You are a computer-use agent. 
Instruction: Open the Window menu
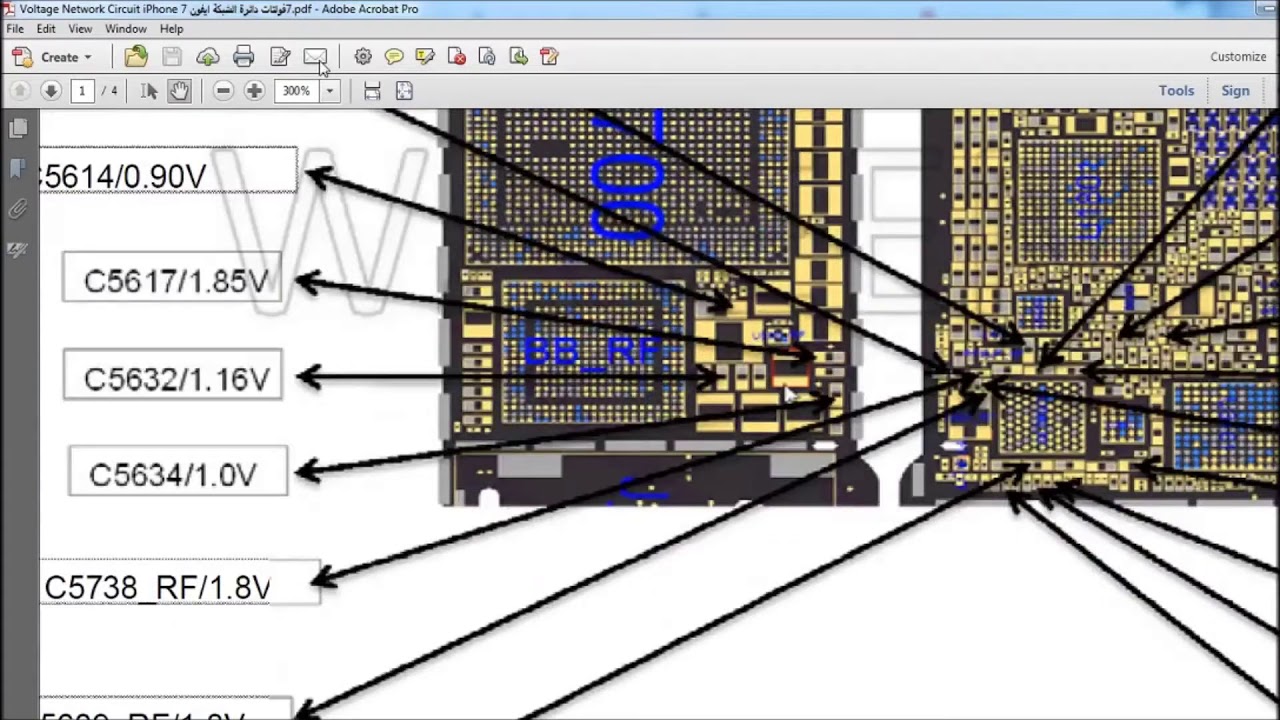click(x=126, y=29)
